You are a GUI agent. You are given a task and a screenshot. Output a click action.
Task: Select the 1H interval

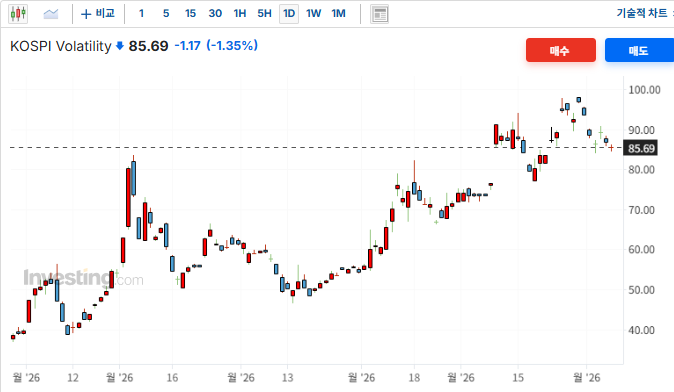pyautogui.click(x=240, y=14)
